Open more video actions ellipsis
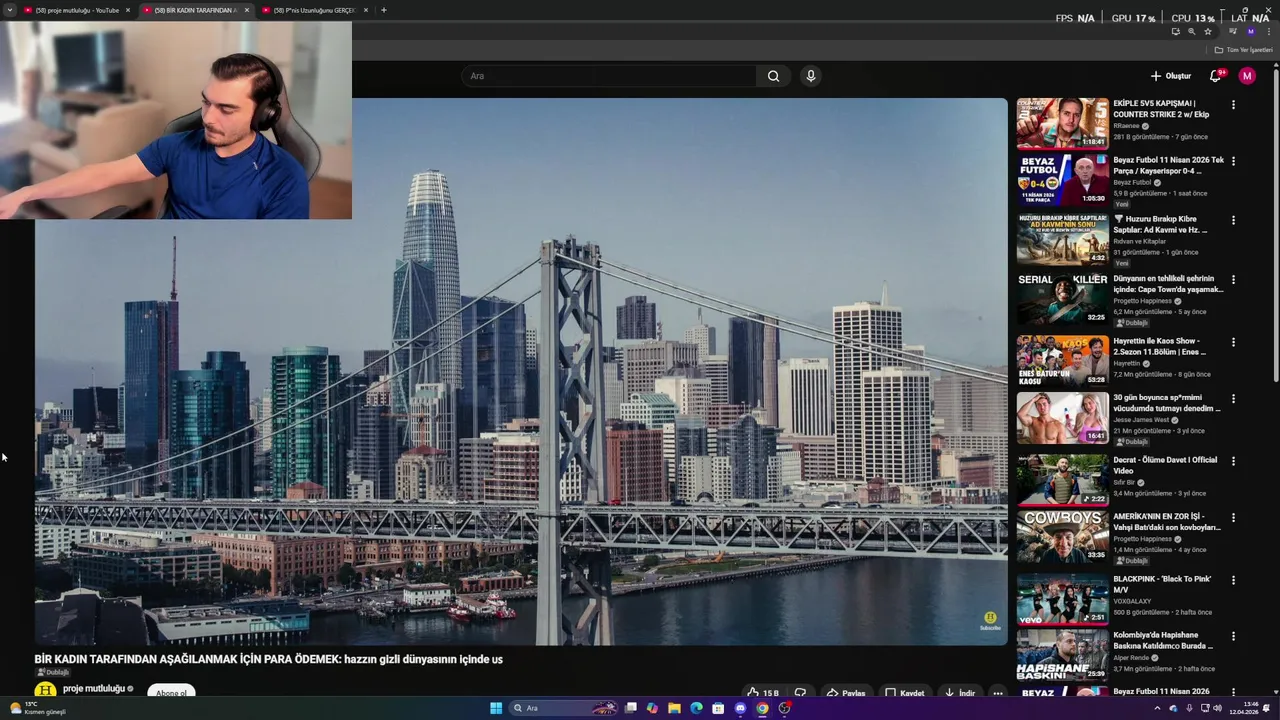 pos(997,692)
